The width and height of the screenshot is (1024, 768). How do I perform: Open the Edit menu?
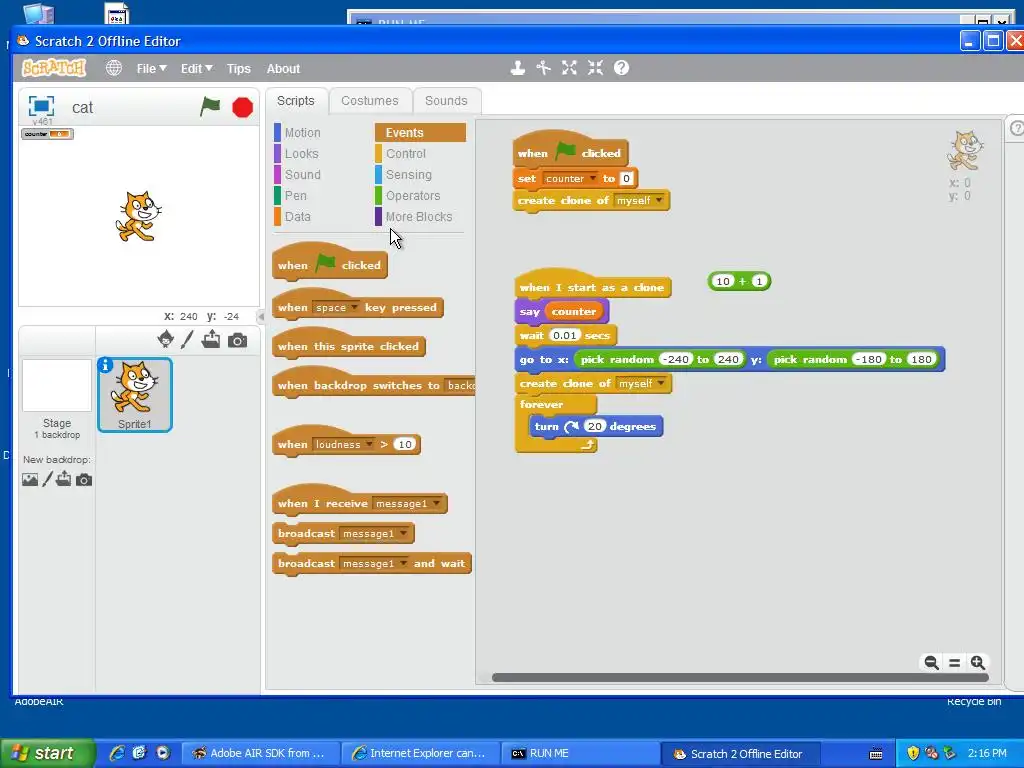point(197,69)
